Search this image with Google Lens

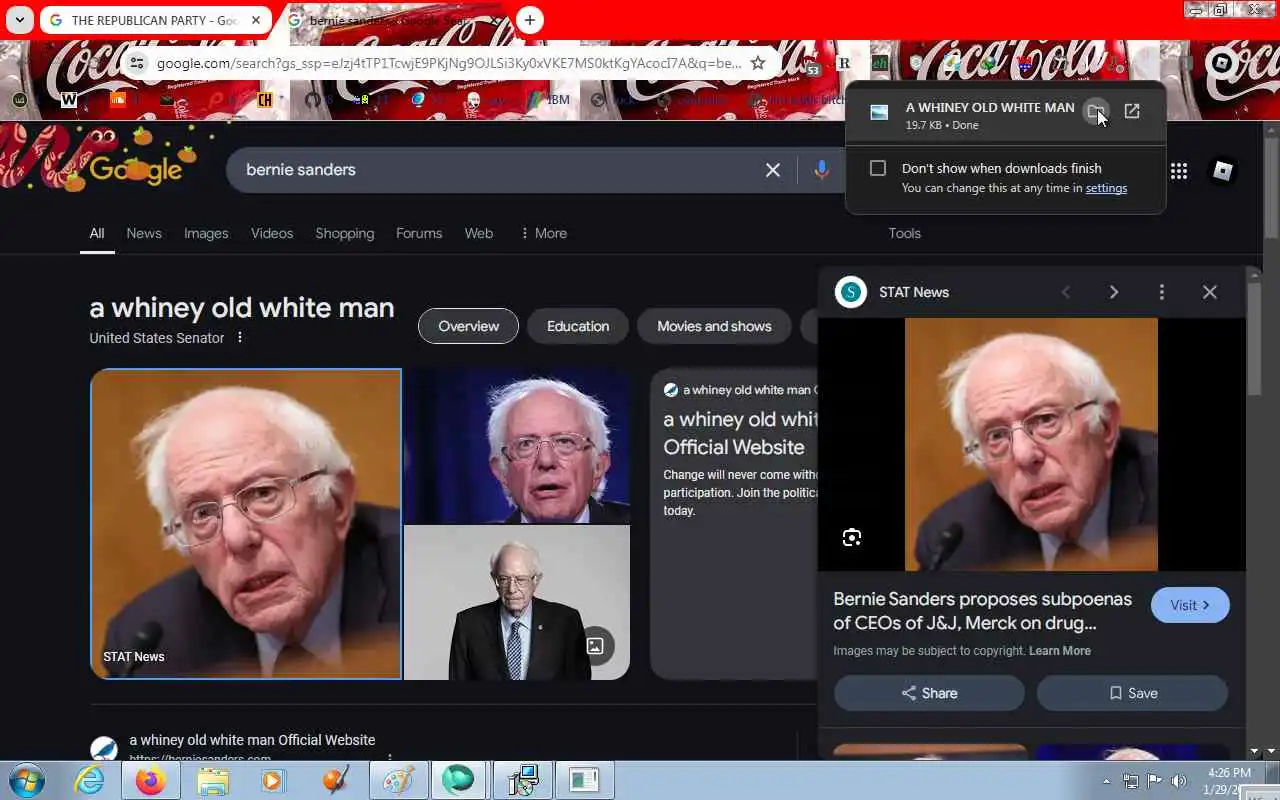coord(852,538)
